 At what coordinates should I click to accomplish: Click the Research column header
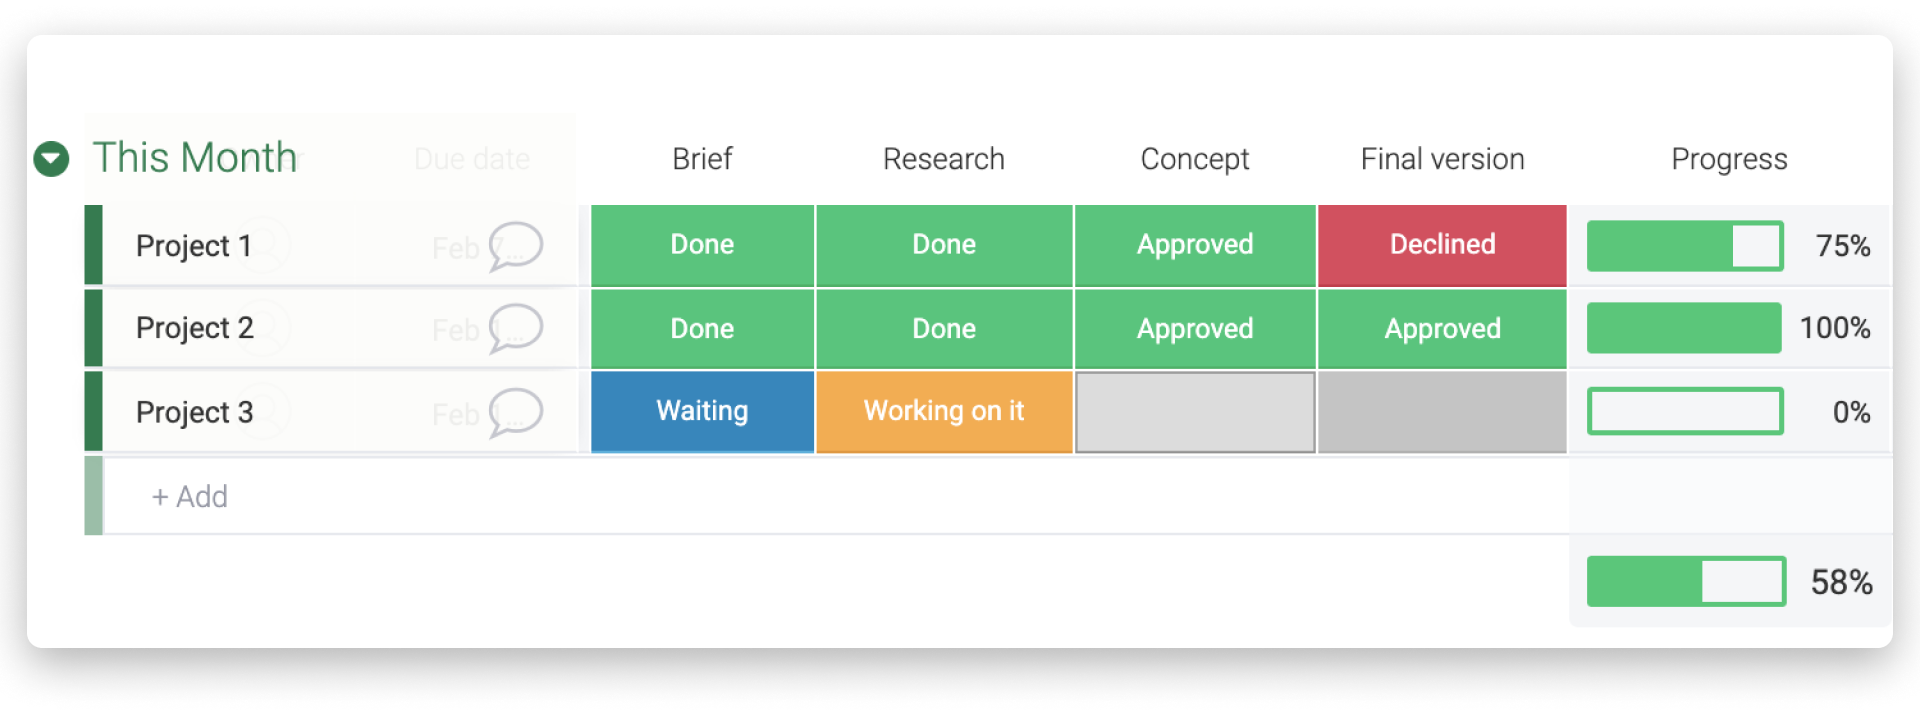tap(943, 159)
